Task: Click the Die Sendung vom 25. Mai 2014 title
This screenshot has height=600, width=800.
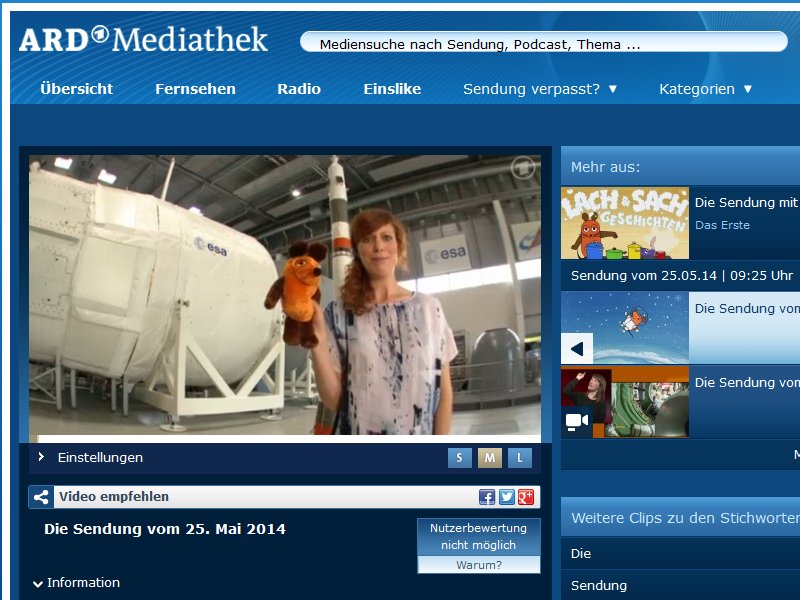Action: pos(165,529)
